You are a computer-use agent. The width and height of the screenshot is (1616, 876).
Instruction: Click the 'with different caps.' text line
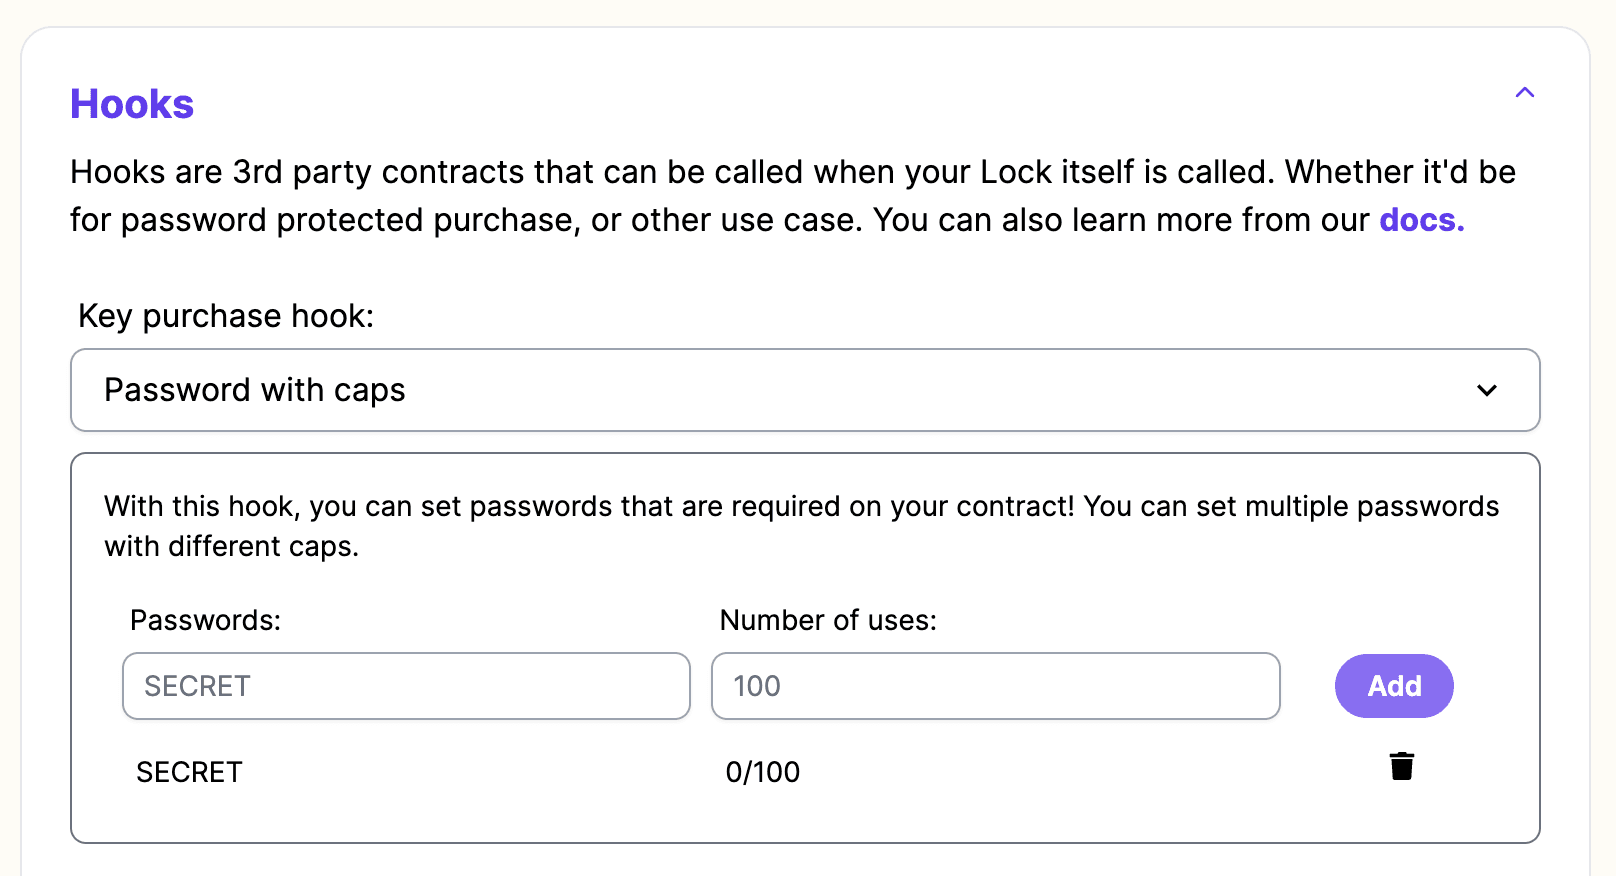tap(231, 546)
